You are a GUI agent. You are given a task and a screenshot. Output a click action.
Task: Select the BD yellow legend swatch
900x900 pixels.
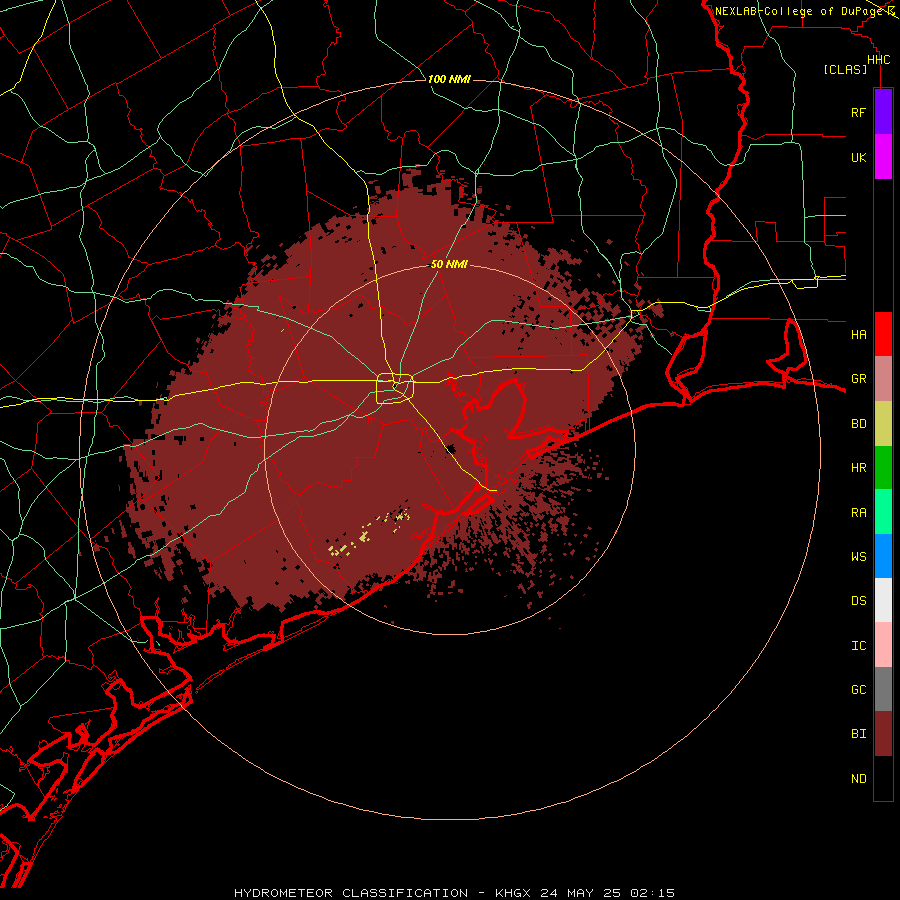click(x=883, y=424)
